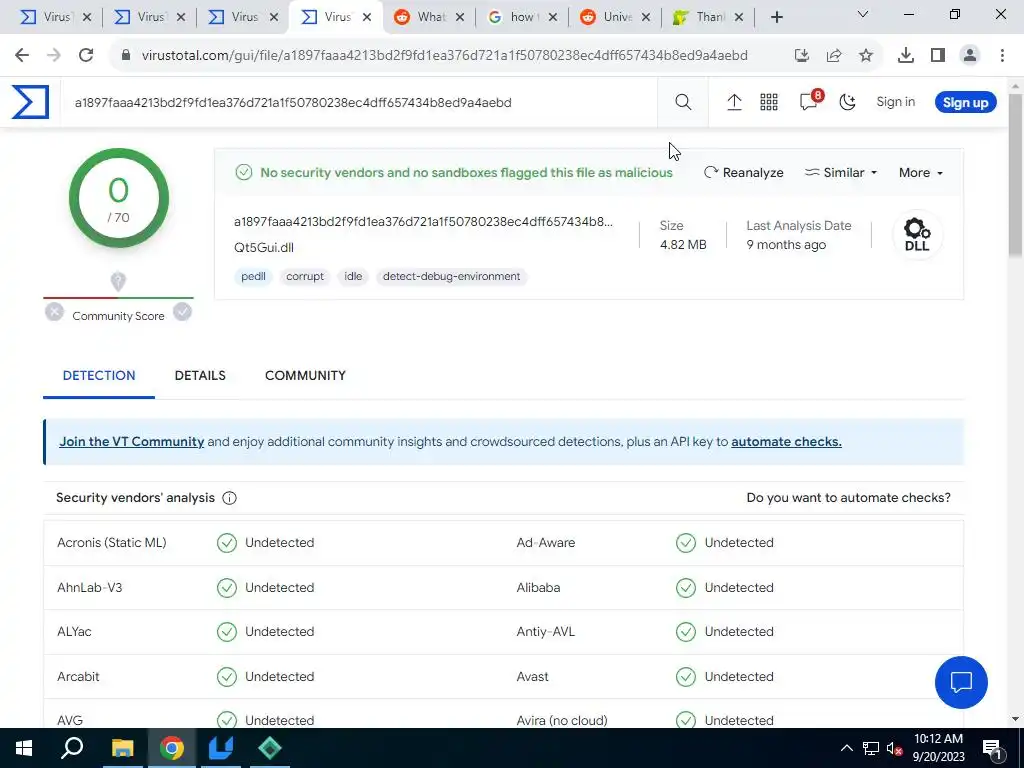Open the notifications chat icon with badge 8
Image resolution: width=1024 pixels, height=768 pixels.
(810, 101)
